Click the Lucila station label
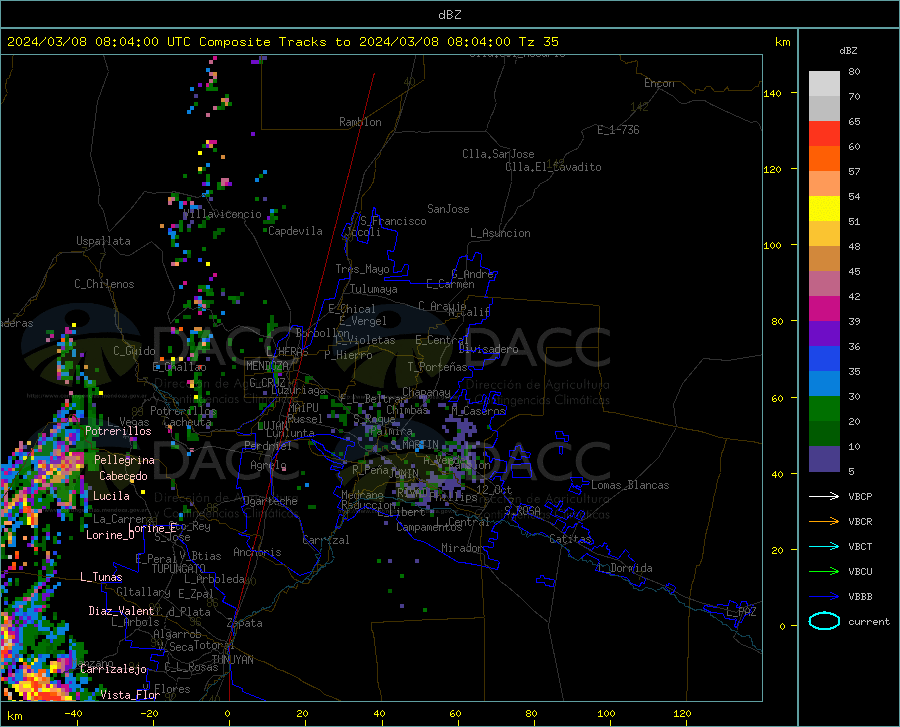900x727 pixels. coord(111,496)
